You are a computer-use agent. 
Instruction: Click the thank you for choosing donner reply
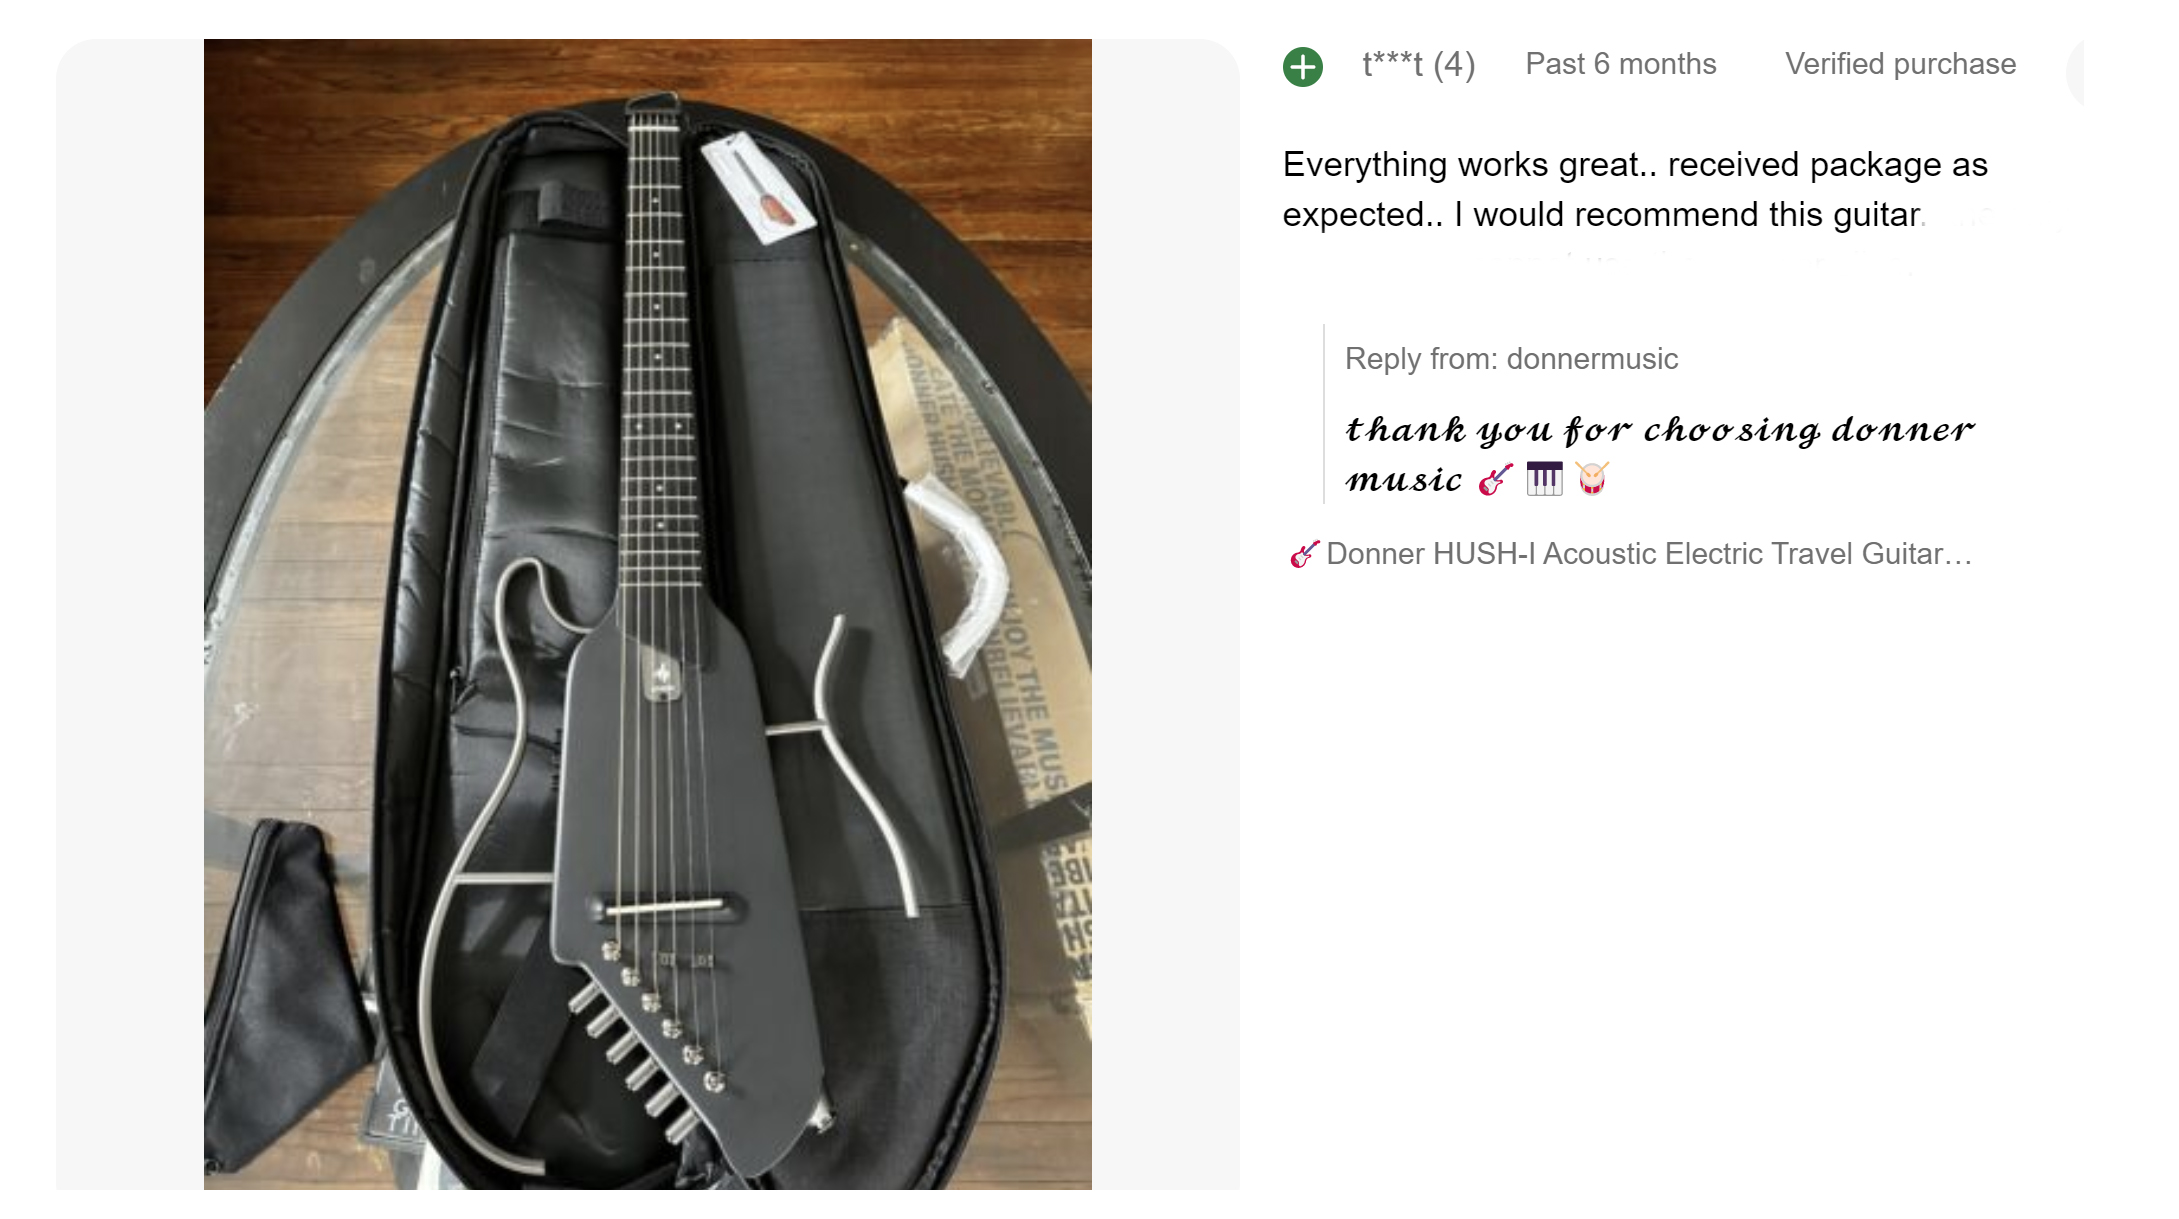(1660, 454)
